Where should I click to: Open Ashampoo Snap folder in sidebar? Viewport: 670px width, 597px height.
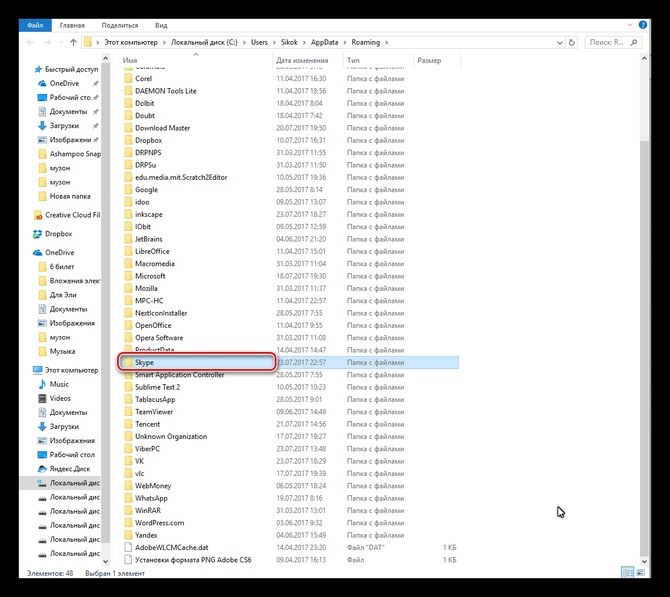pyautogui.click(x=69, y=153)
